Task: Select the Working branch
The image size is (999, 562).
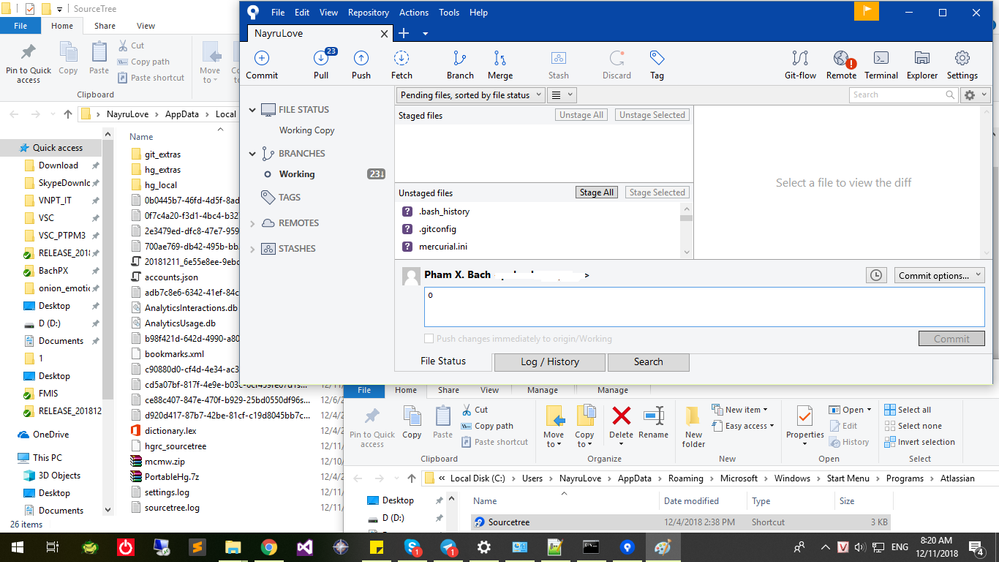Action: [x=296, y=174]
